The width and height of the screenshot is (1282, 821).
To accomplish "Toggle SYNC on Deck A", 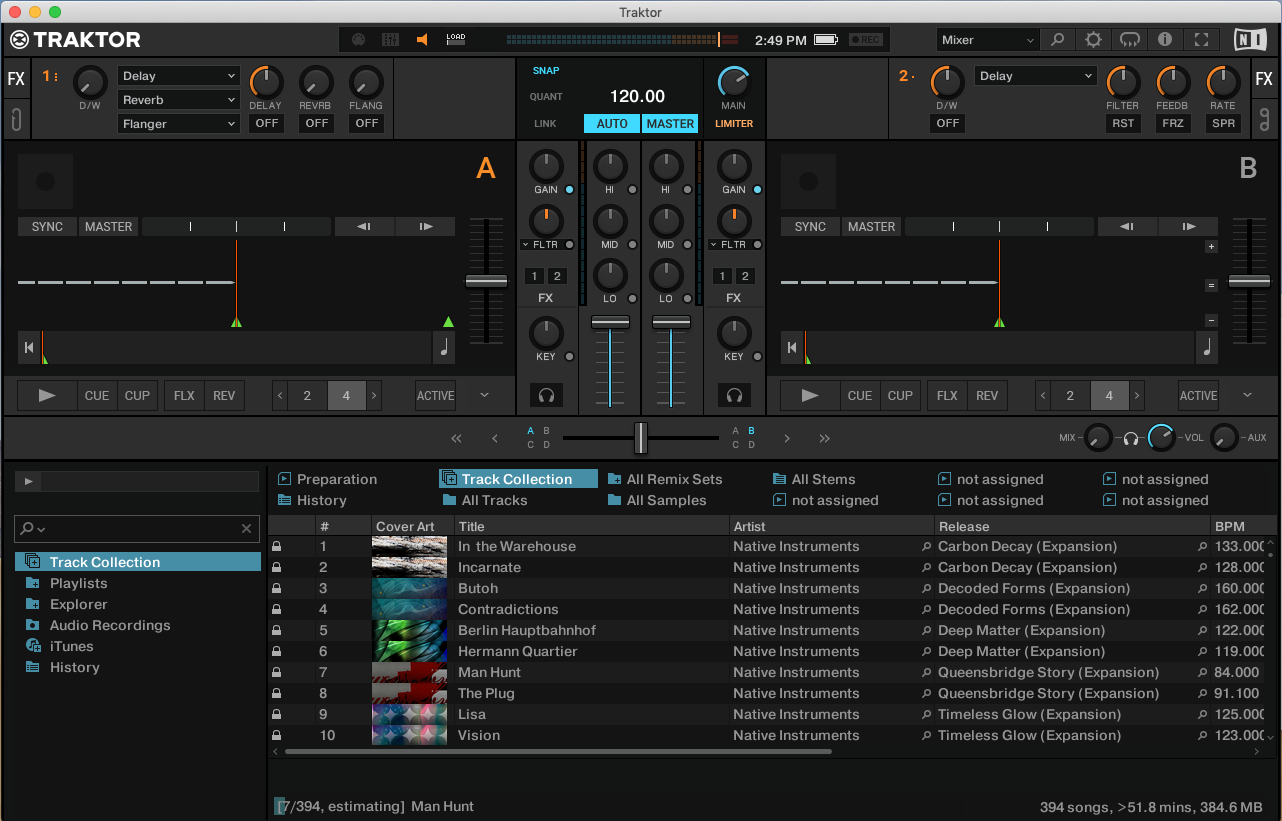I will point(47,227).
